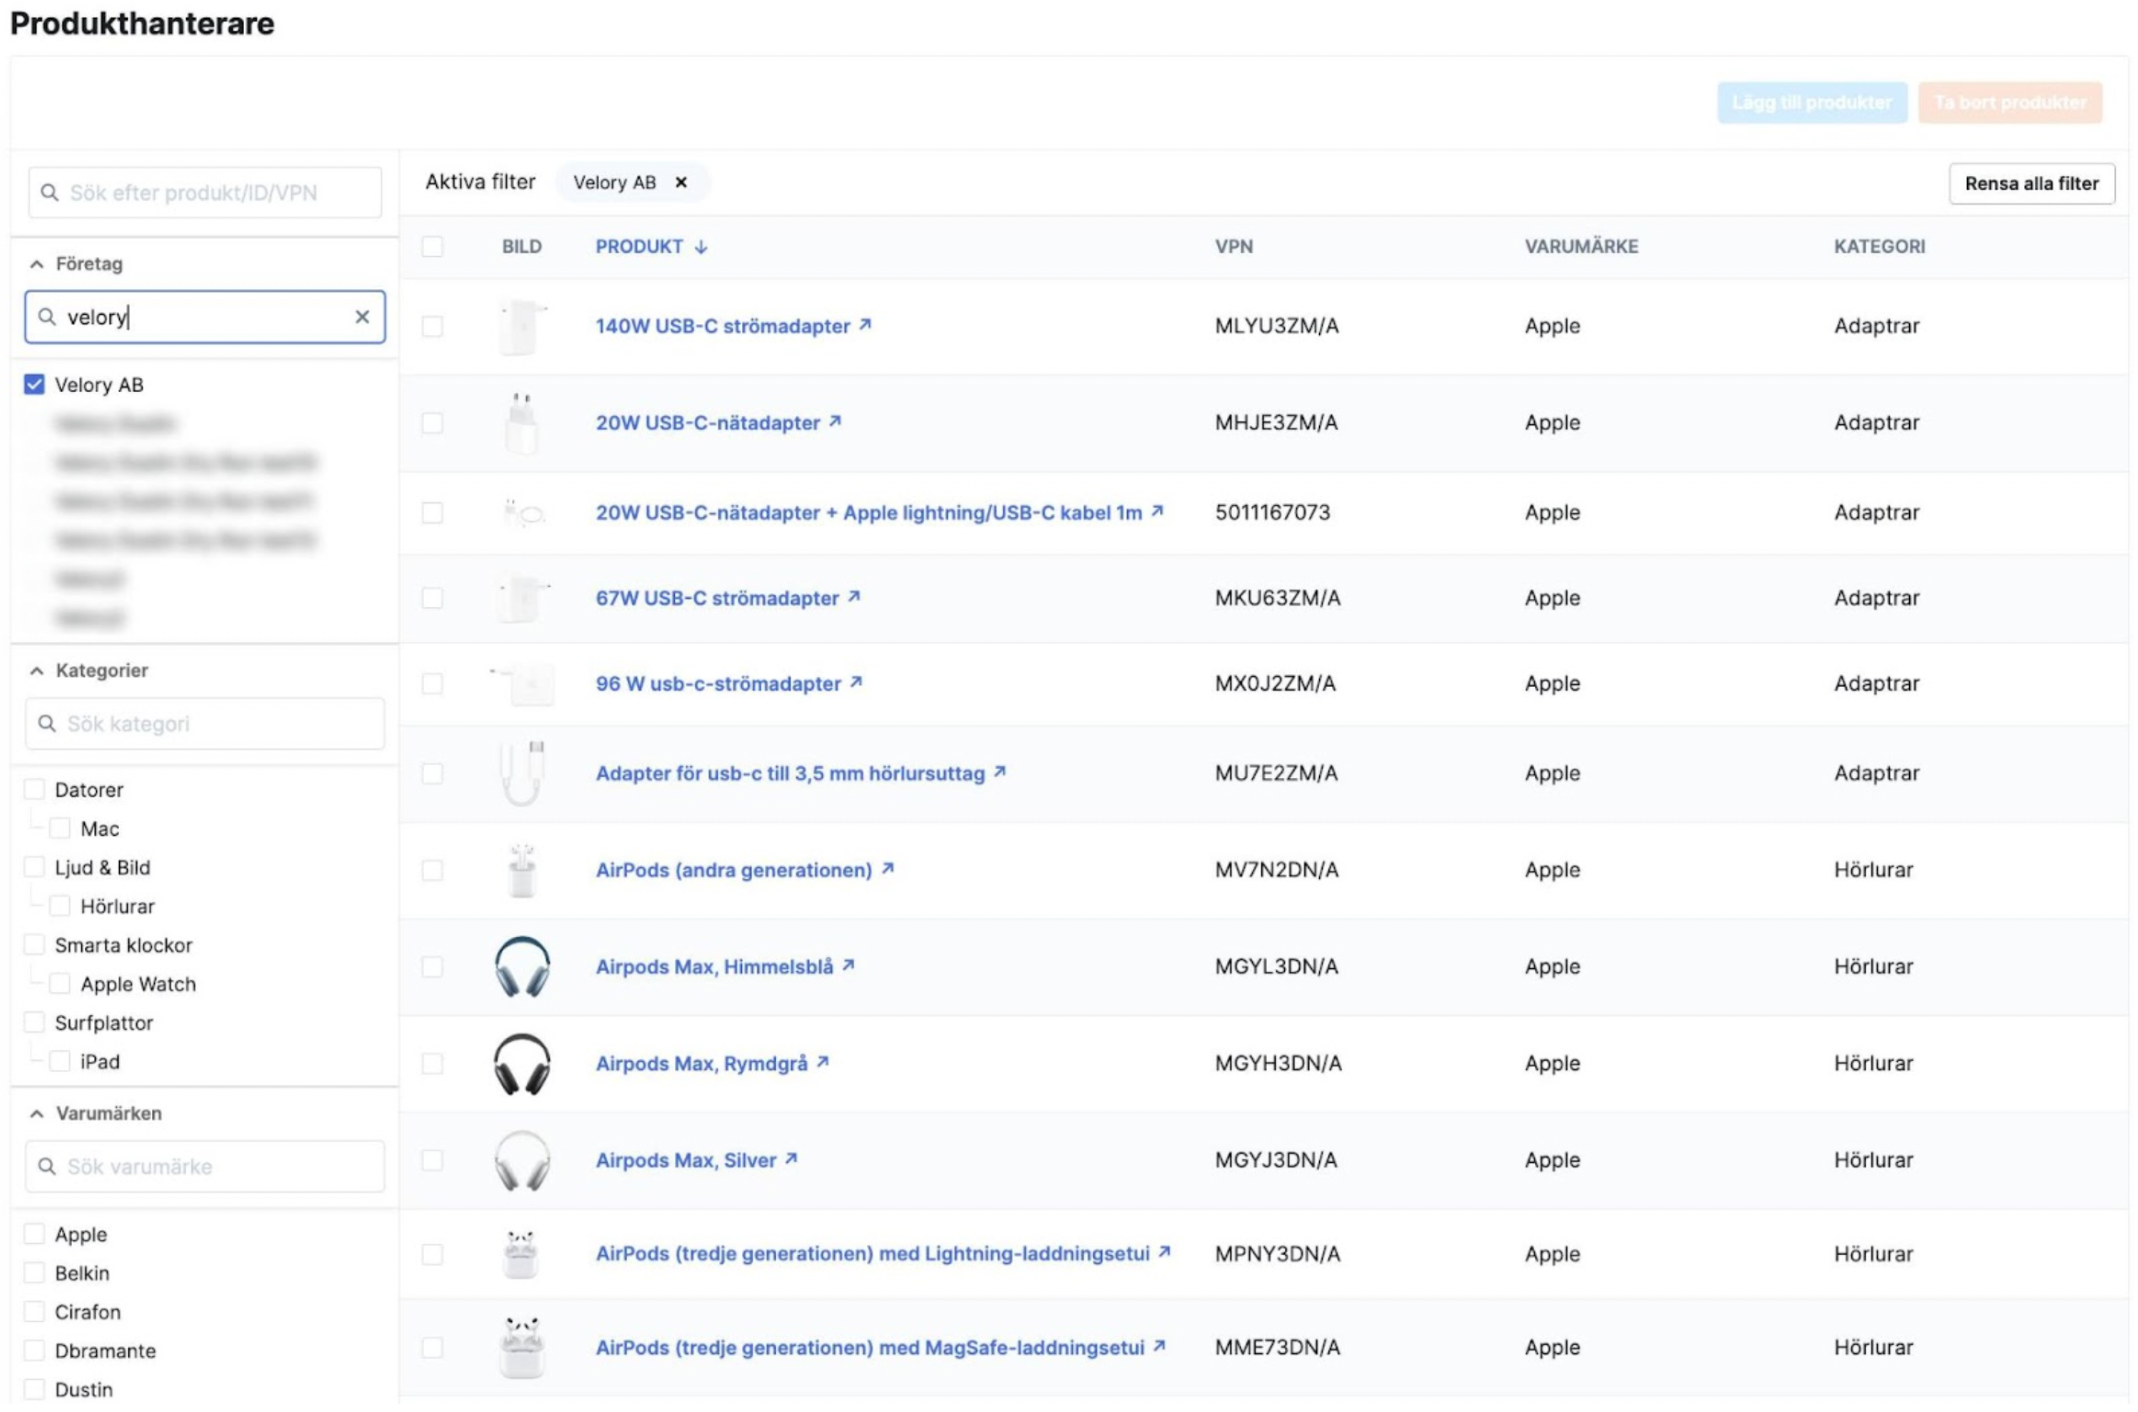Image resolution: width=2138 pixels, height=1412 pixels.
Task: Tick the select-all checkbox in table header
Action: point(432,247)
